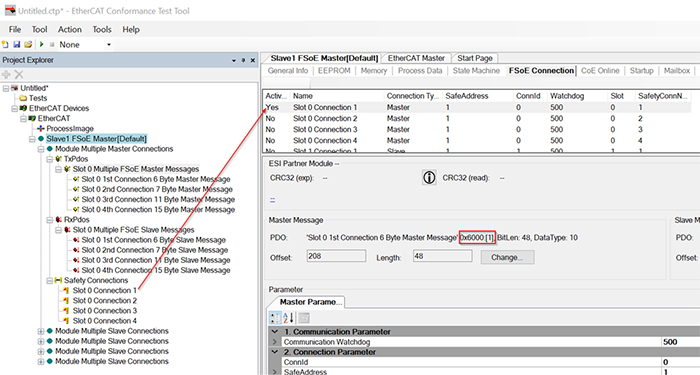
Task: Collapse the RxPdos node
Action: tap(50, 220)
